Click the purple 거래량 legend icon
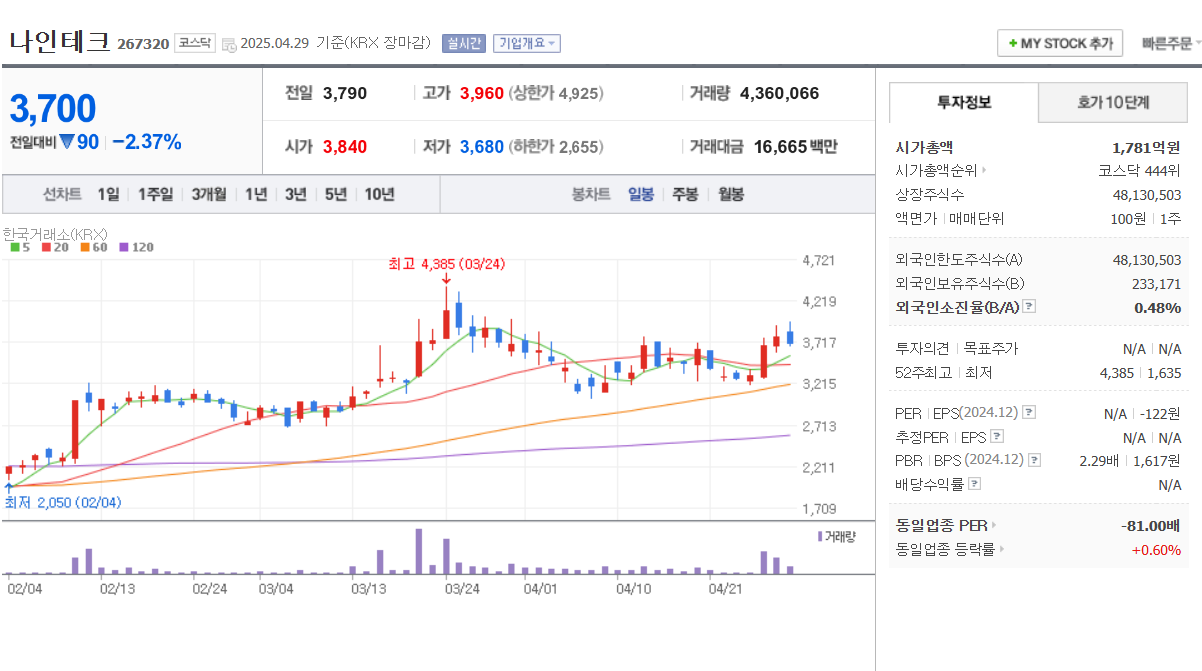The image size is (1202, 671). 819,538
